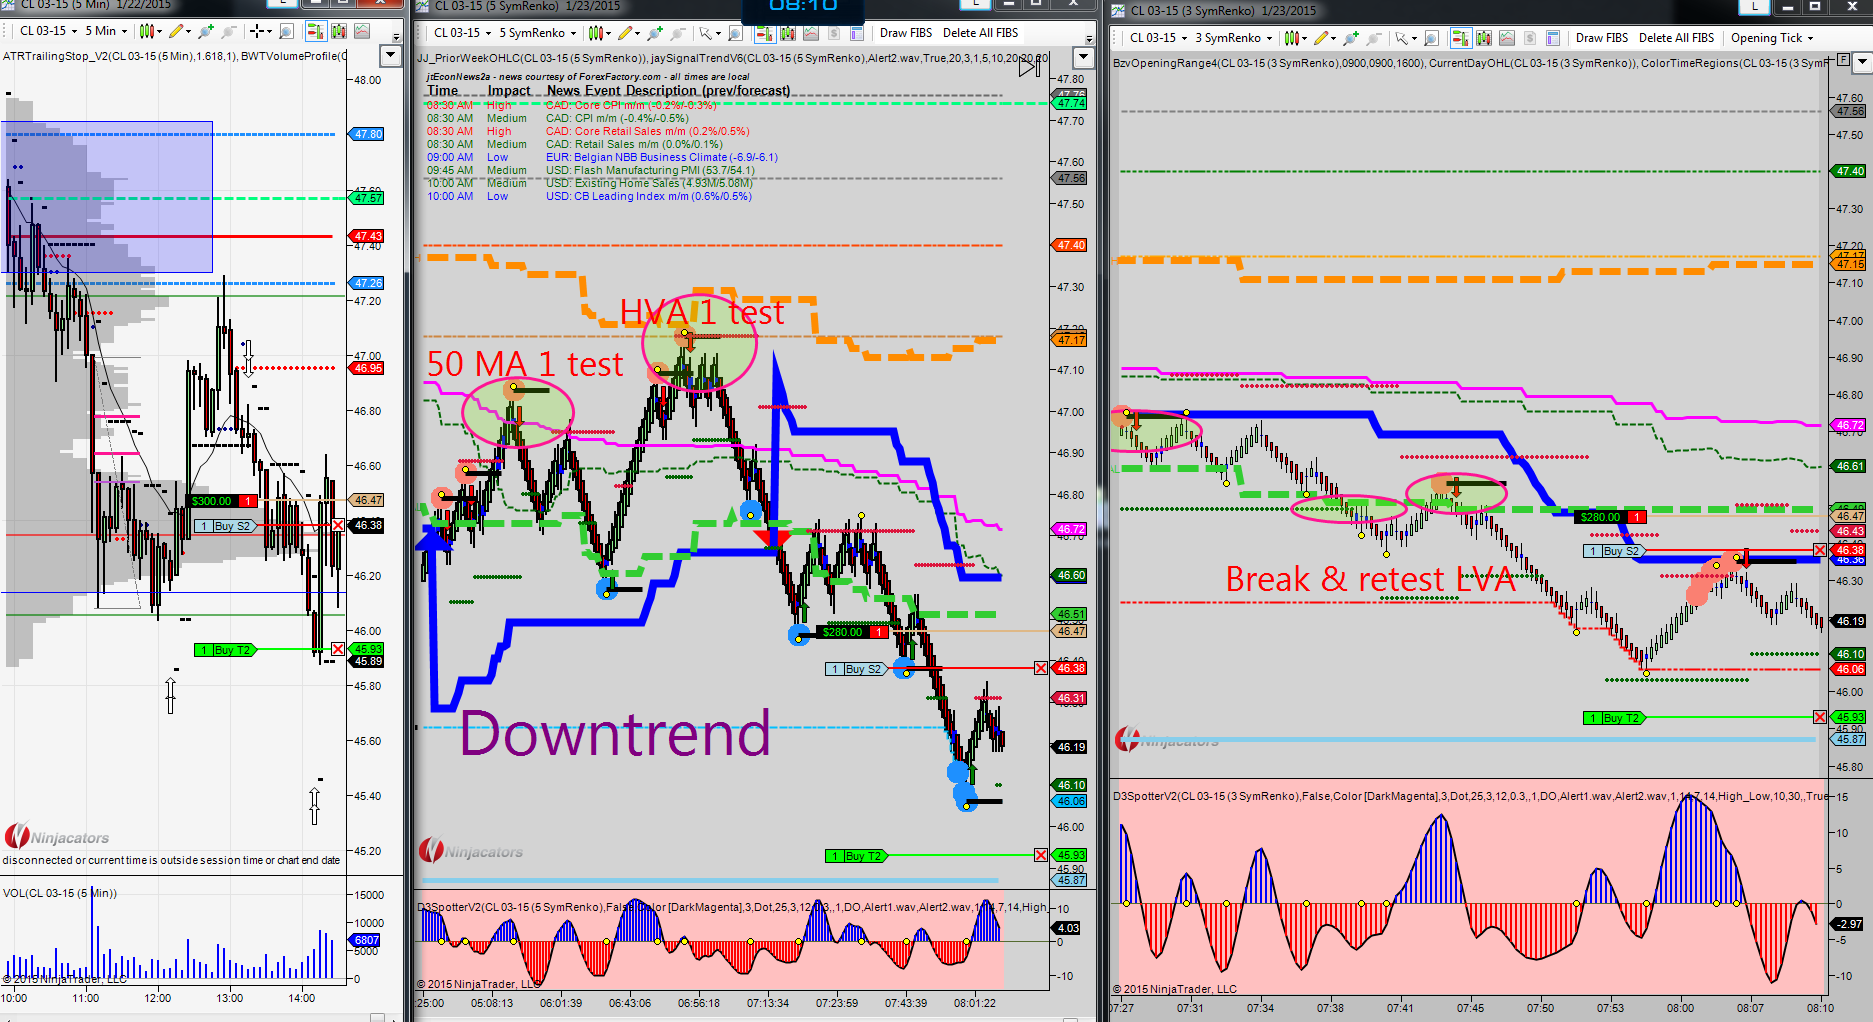Open indicators dialog in 5 SymRenko chart
The height and width of the screenshot is (1022, 1873).
pyautogui.click(x=811, y=33)
